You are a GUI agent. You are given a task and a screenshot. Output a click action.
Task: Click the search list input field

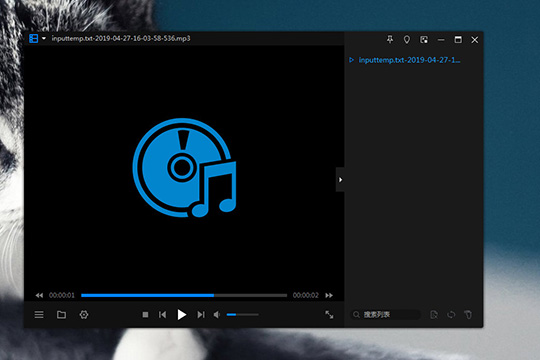tap(385, 315)
